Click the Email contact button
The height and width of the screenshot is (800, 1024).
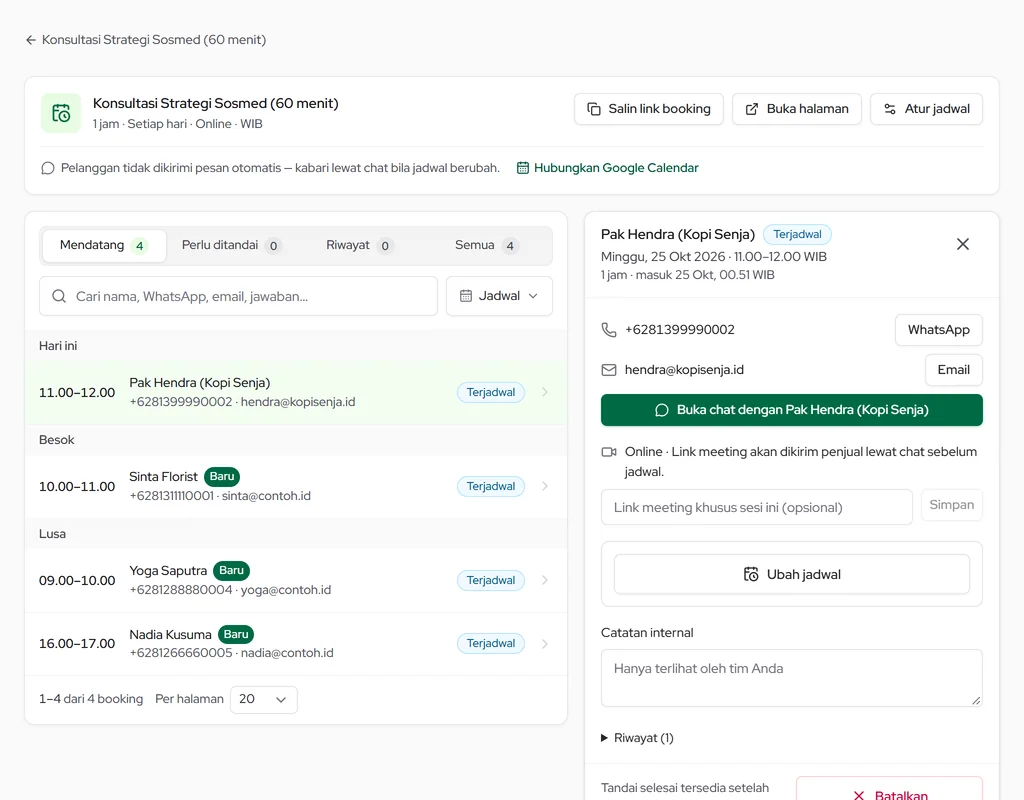953,370
